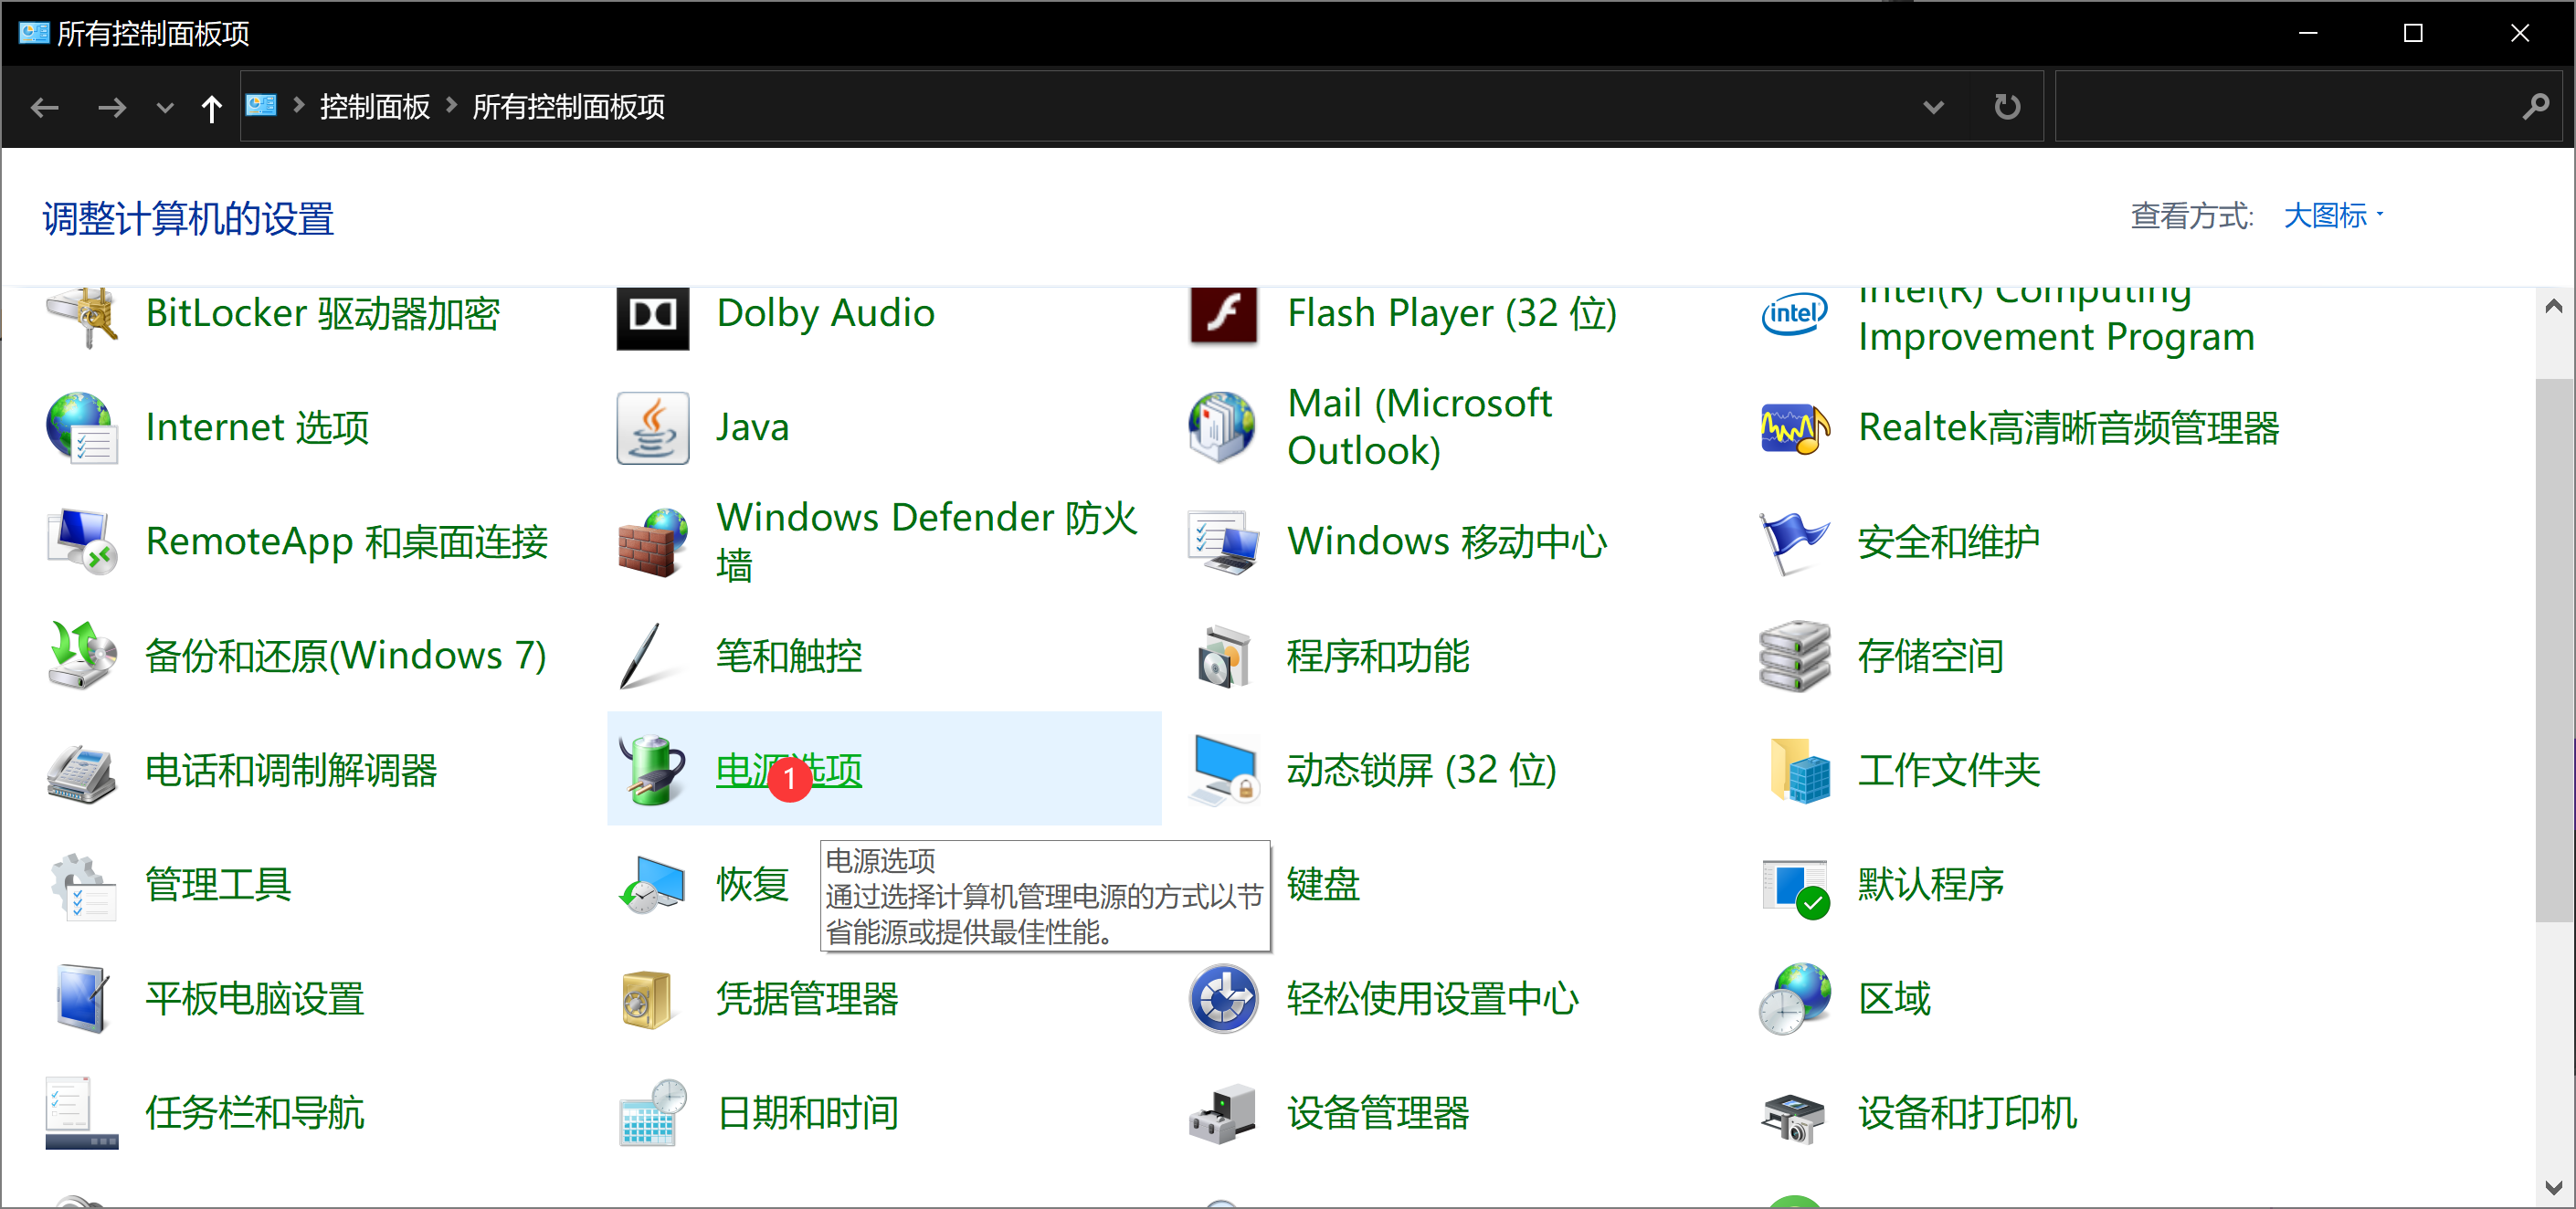
Task: Open the 存储空间 drives icon
Action: pos(1794,656)
